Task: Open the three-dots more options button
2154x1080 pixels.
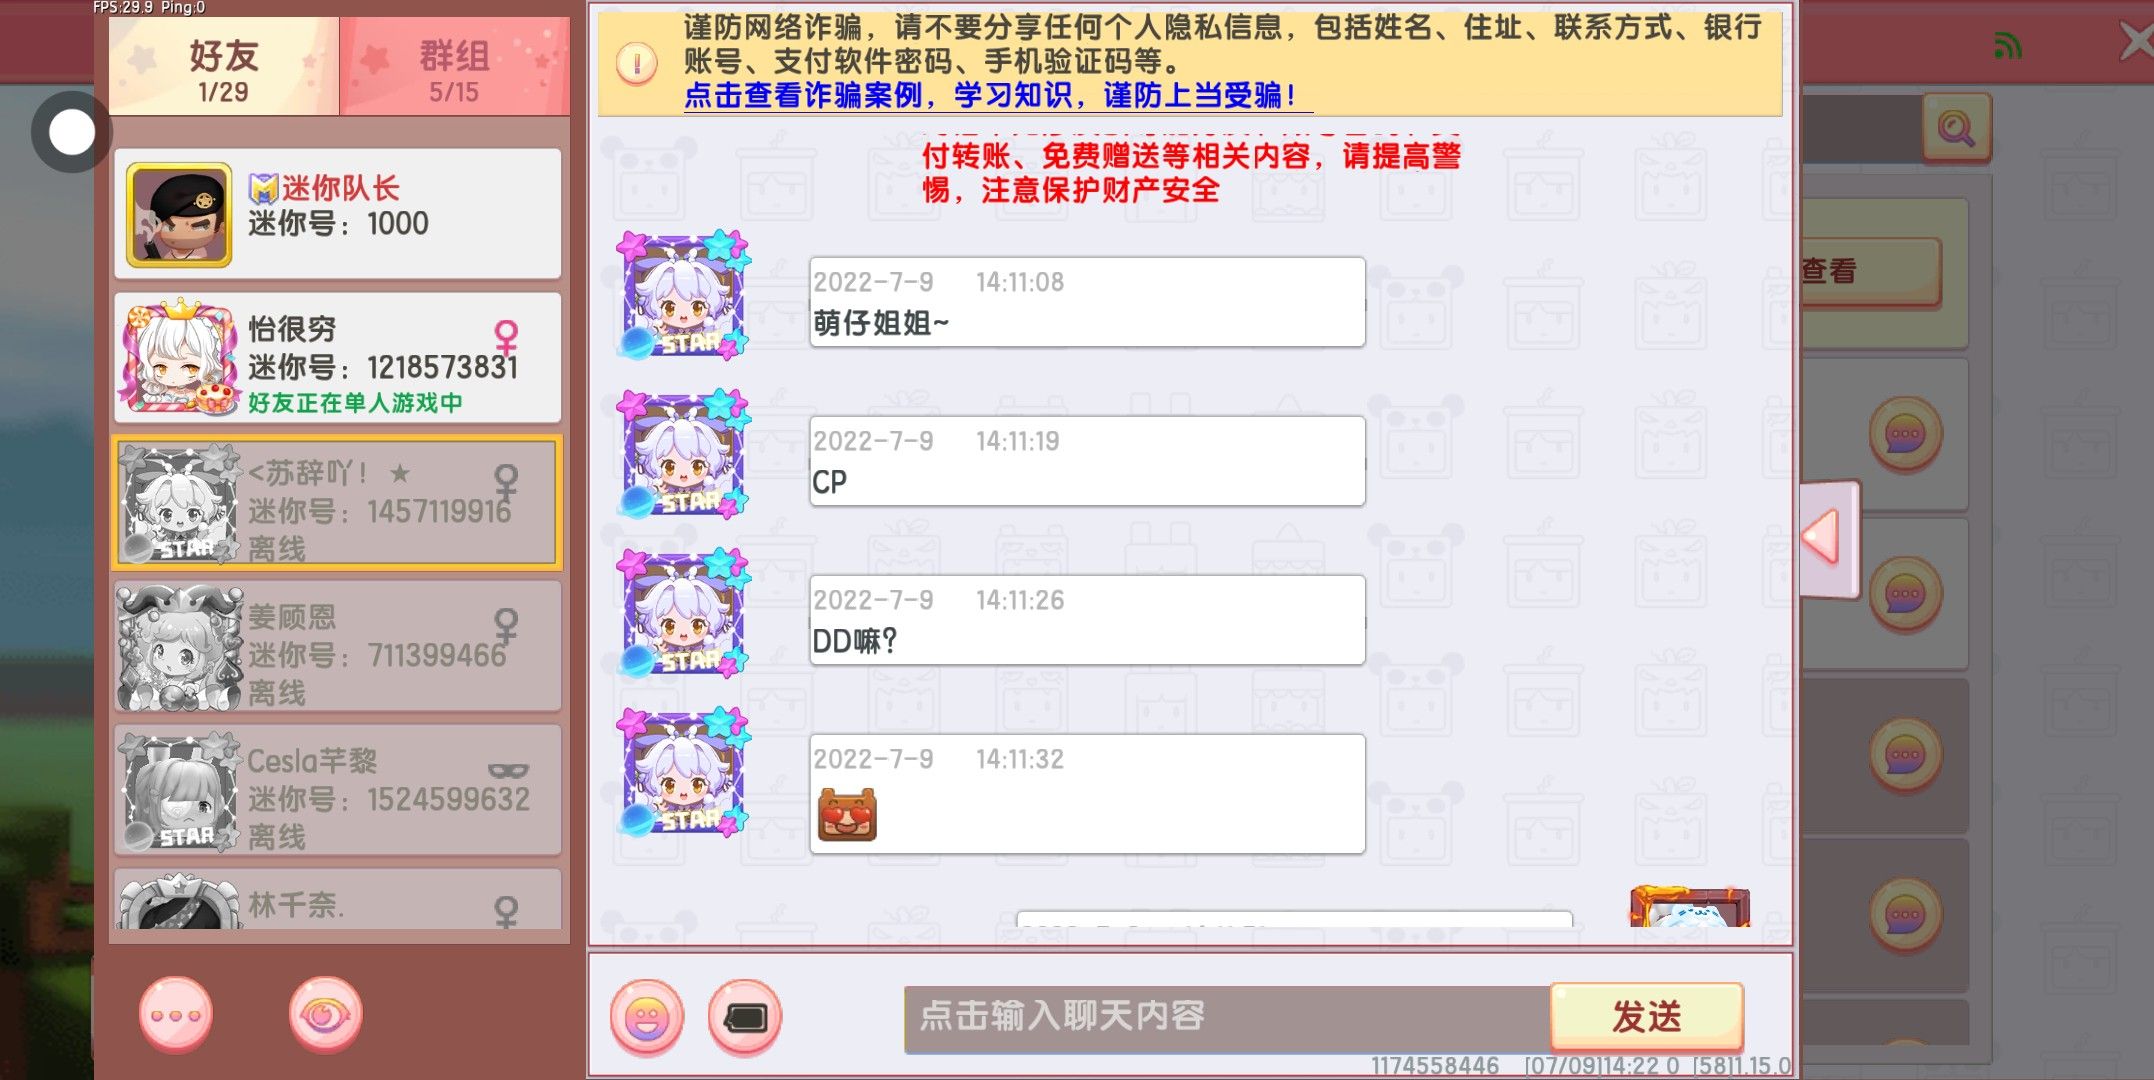Action: point(176,1015)
